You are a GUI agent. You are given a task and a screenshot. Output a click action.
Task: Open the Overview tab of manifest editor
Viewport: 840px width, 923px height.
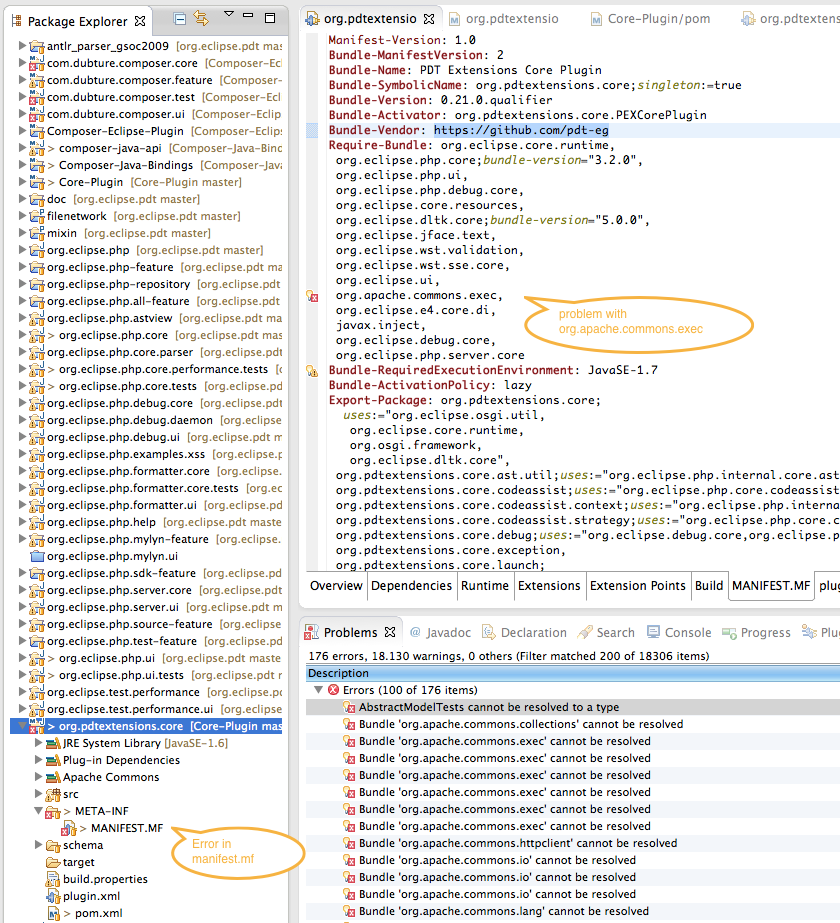click(336, 586)
